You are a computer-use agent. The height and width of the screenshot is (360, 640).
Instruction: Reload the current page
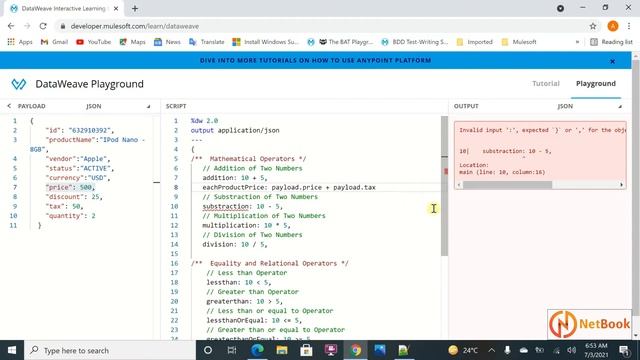pyautogui.click(x=43, y=26)
